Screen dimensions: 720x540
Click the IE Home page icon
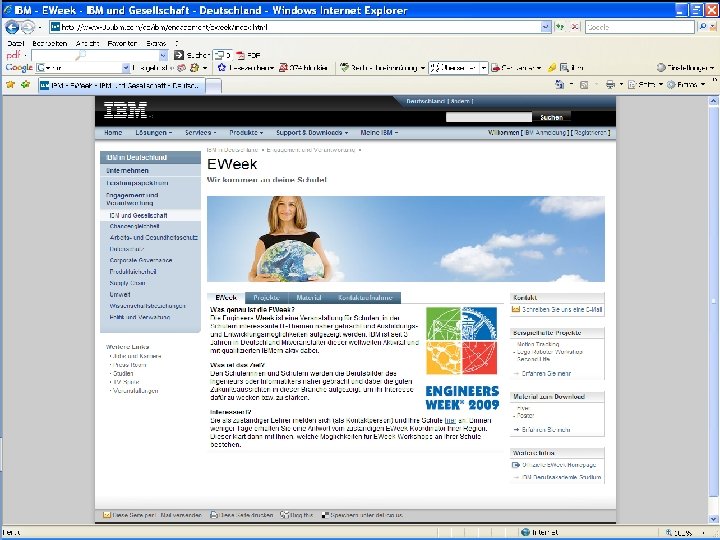coord(559,84)
